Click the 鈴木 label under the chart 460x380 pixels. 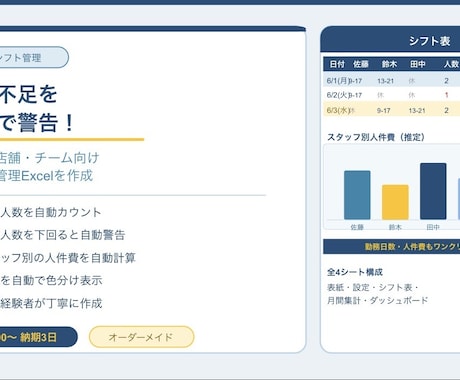(395, 227)
